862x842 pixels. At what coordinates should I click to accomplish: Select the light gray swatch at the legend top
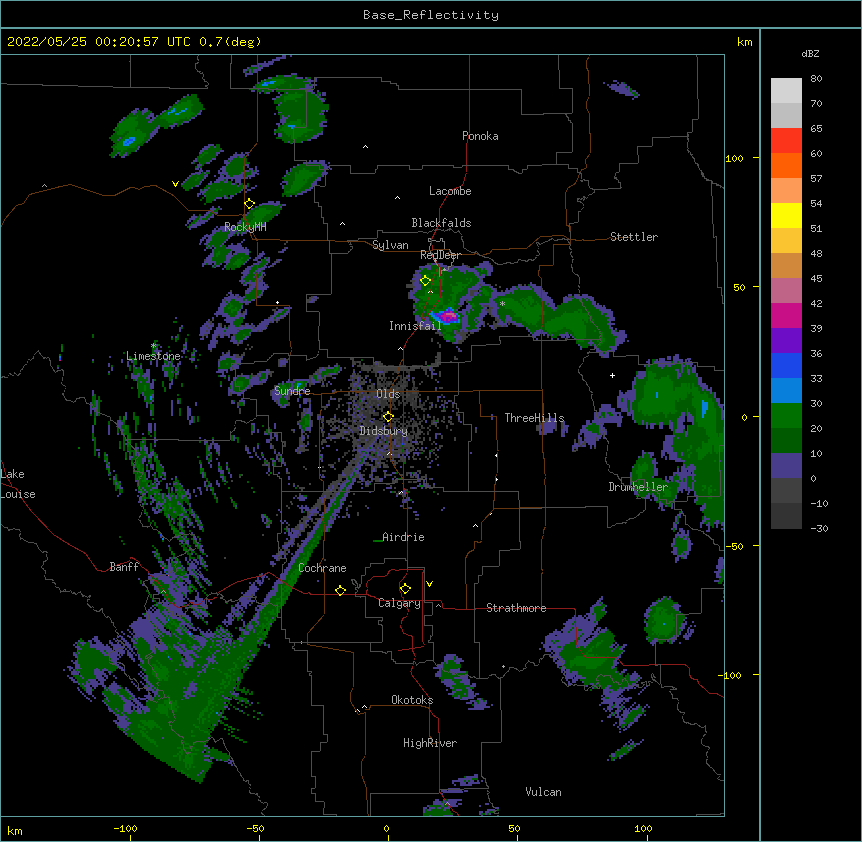[786, 90]
